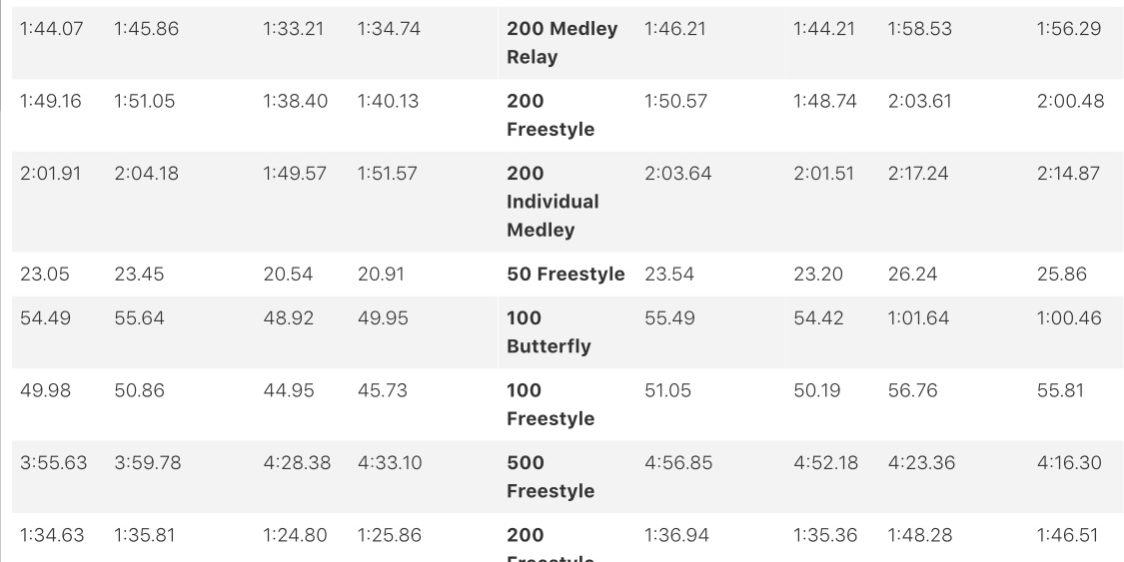1124x562 pixels.
Task: Click the 500 Freestyle event label
Action: [x=549, y=476]
